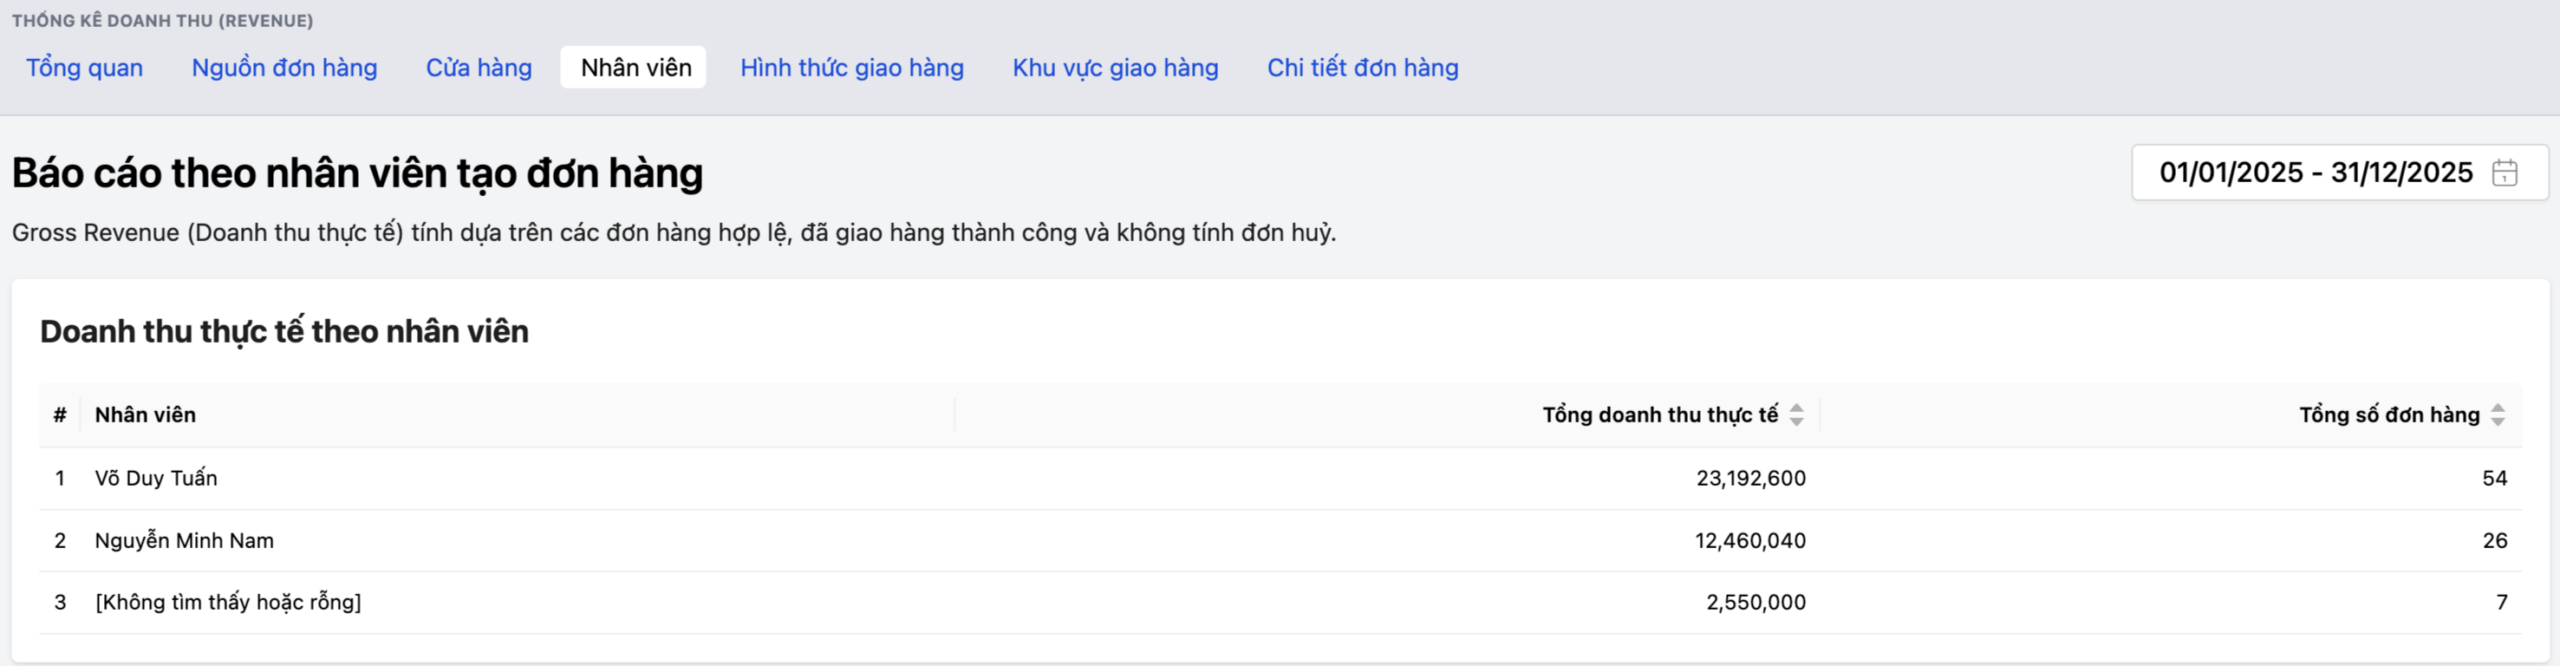Viewport: 2560px width, 666px height.
Task: Click the [Không tìm thấy hoặc rỗng] row
Action: tap(228, 602)
